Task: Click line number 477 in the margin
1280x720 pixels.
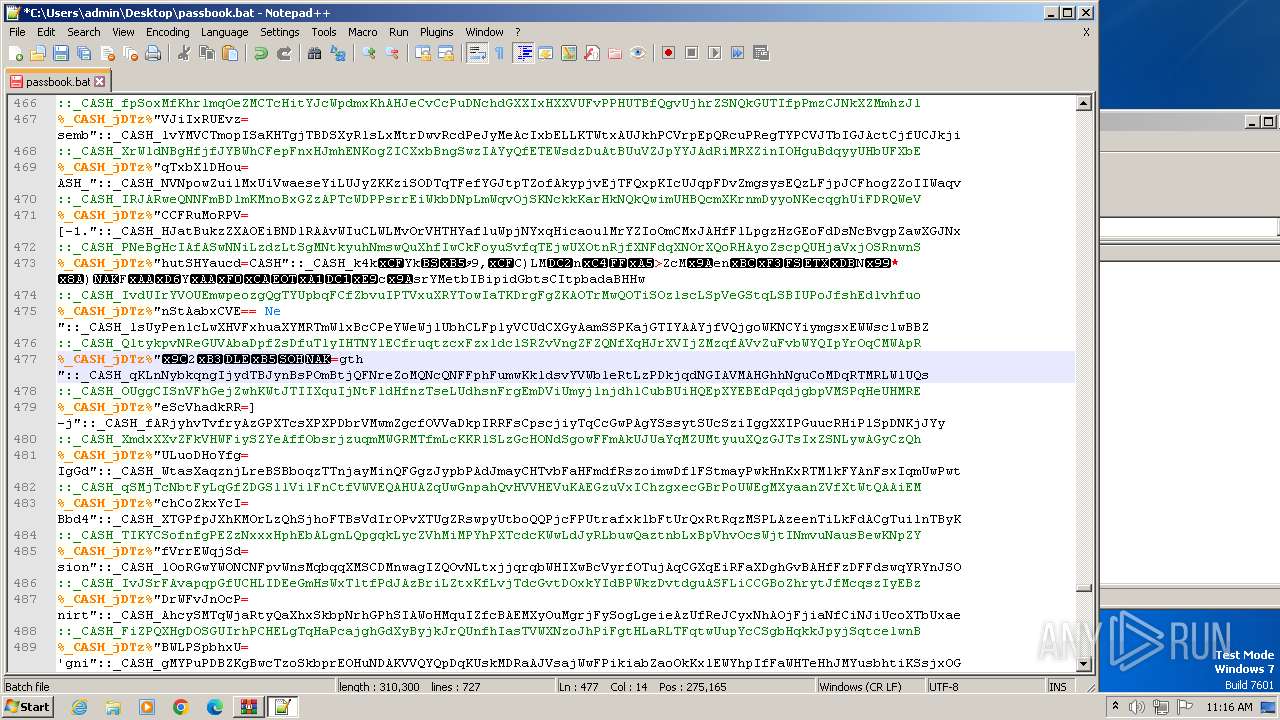Action: pos(25,359)
